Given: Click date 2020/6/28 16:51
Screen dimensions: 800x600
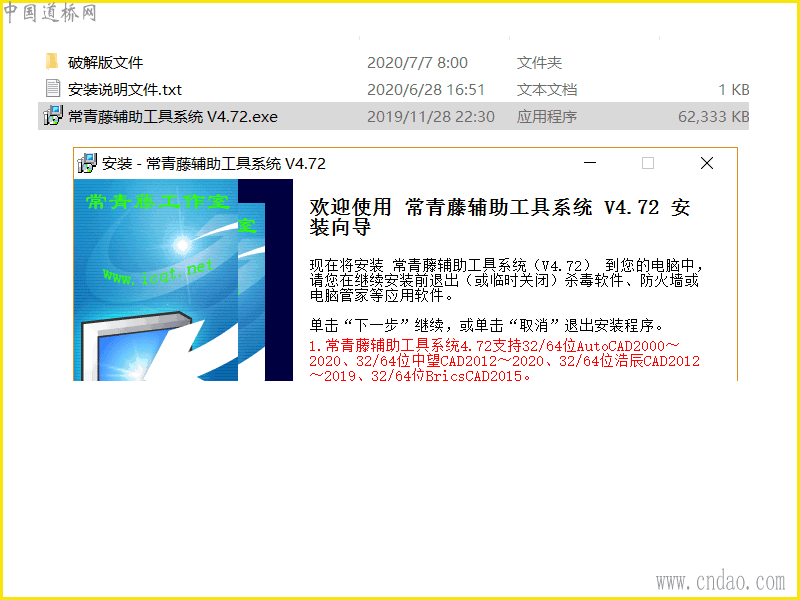Looking at the screenshot, I should [x=426, y=89].
